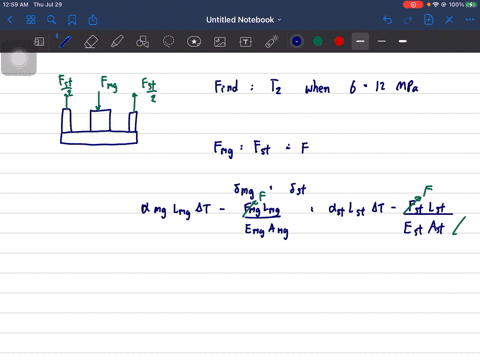The height and width of the screenshot is (360, 480).
Task: Tap the status bar clock 12:59 AM
Action: [x=15, y=5]
